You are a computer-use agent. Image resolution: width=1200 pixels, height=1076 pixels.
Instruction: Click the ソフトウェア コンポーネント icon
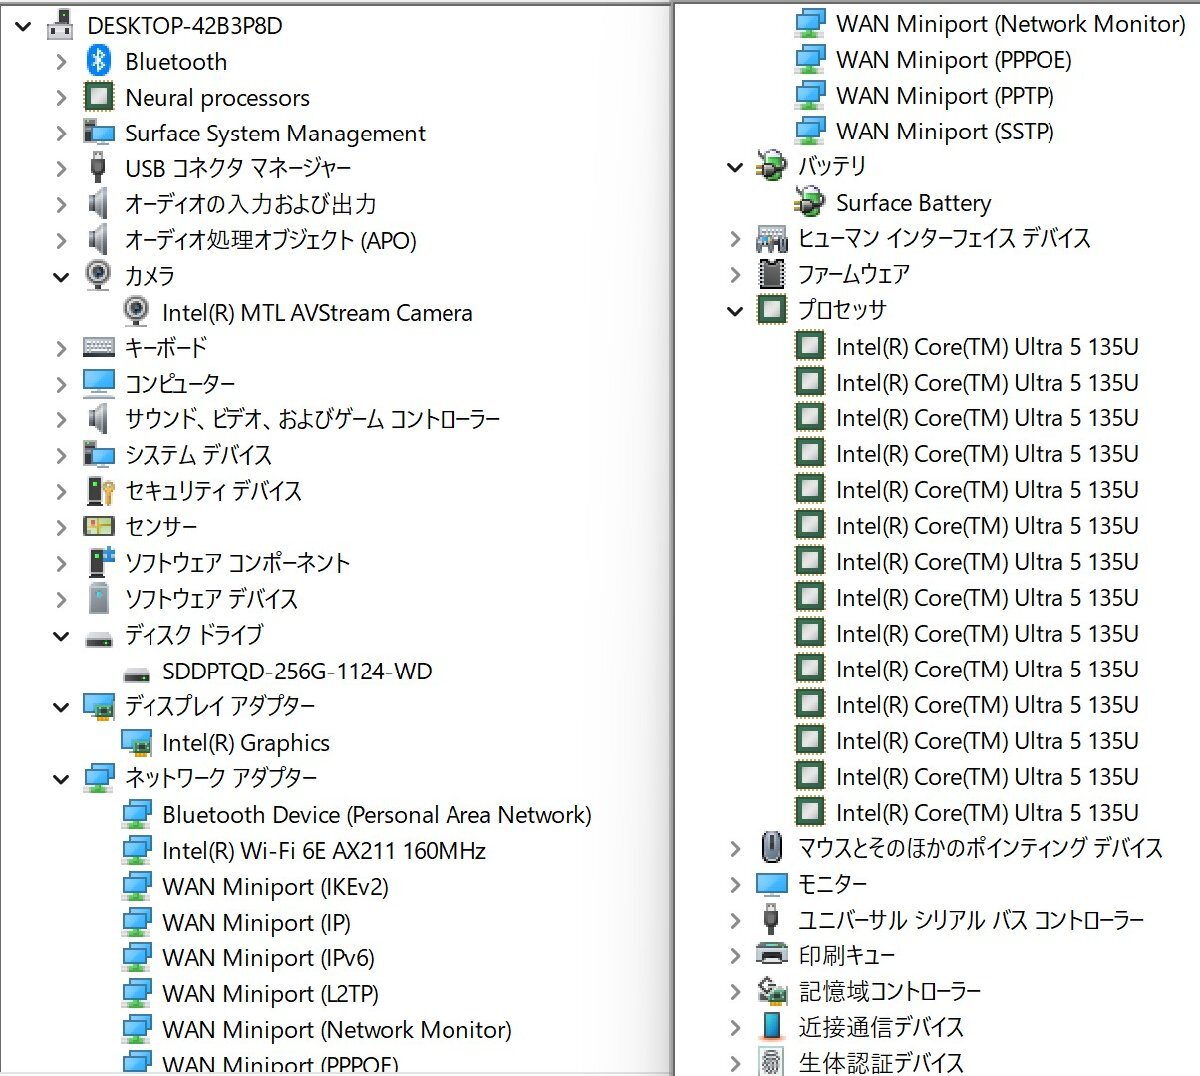(100, 562)
